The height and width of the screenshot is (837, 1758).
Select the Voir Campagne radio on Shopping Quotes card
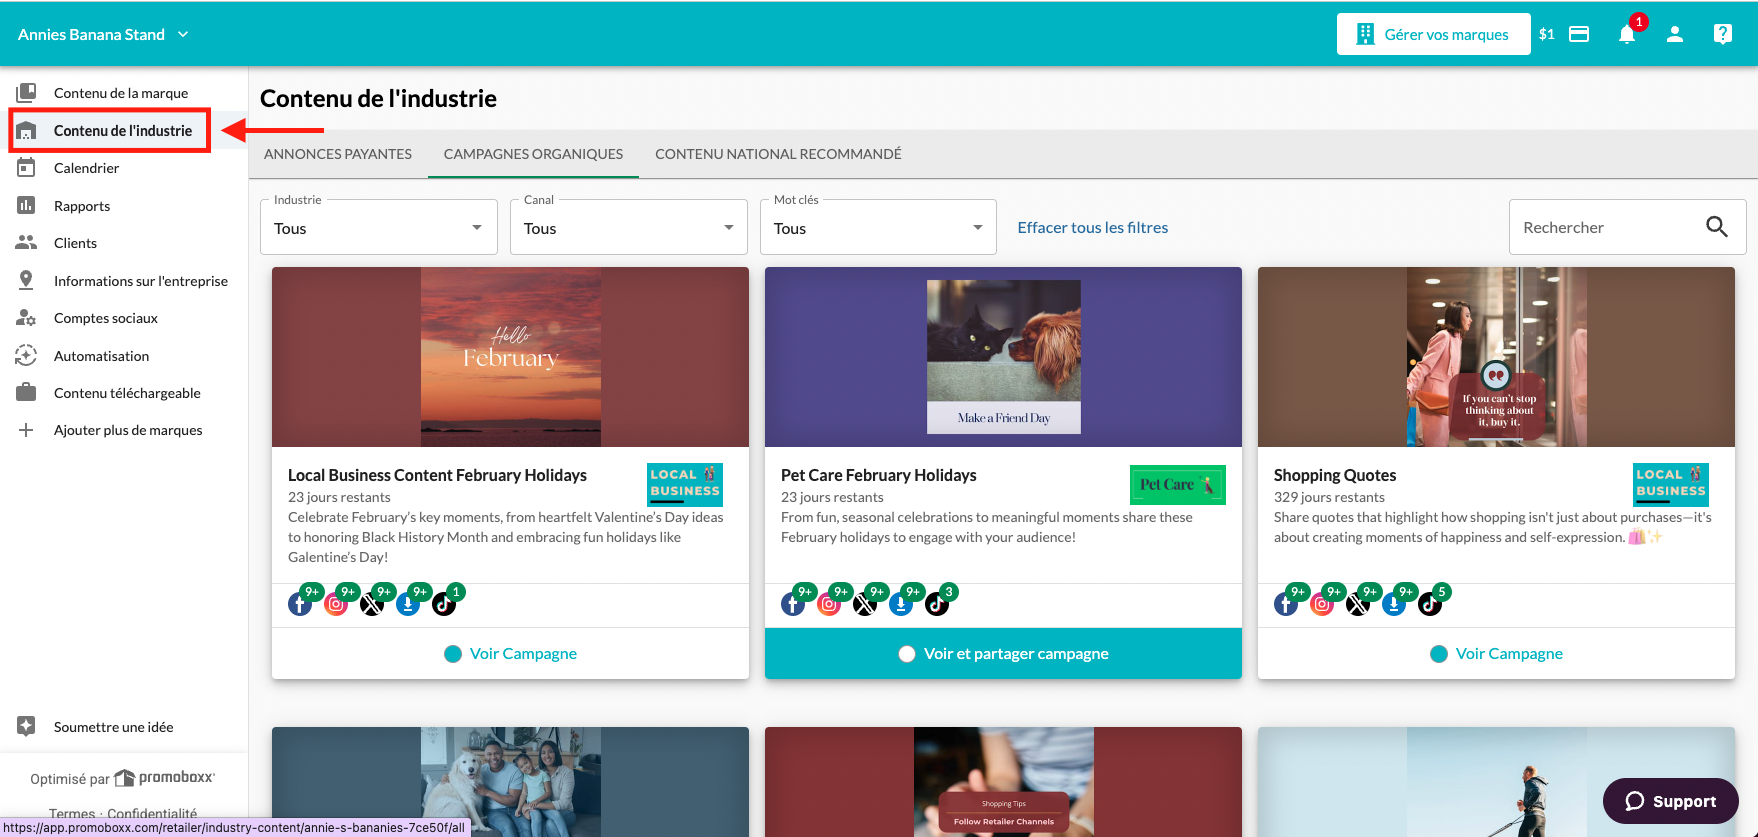point(1439,654)
